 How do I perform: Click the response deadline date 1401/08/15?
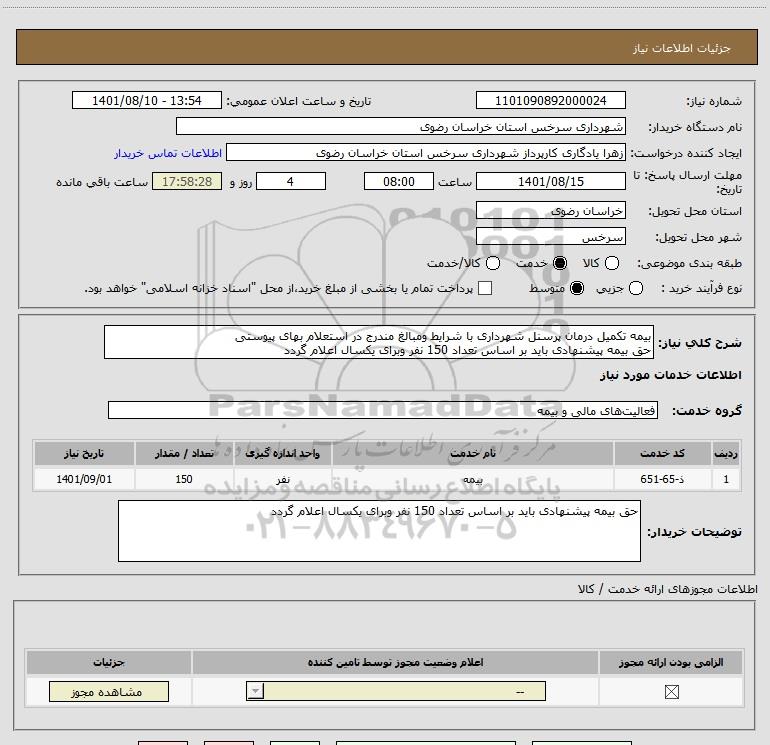coord(550,181)
